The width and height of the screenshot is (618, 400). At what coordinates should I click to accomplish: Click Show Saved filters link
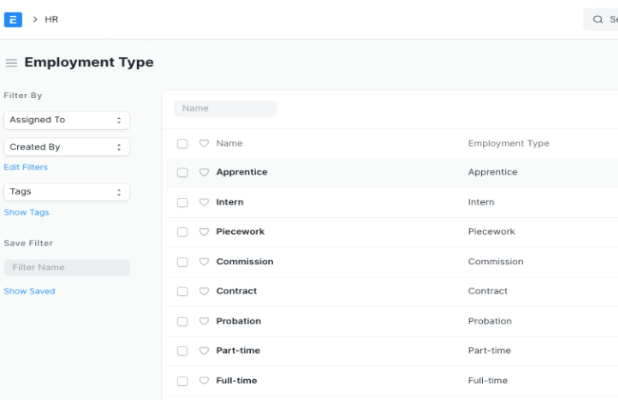point(30,291)
